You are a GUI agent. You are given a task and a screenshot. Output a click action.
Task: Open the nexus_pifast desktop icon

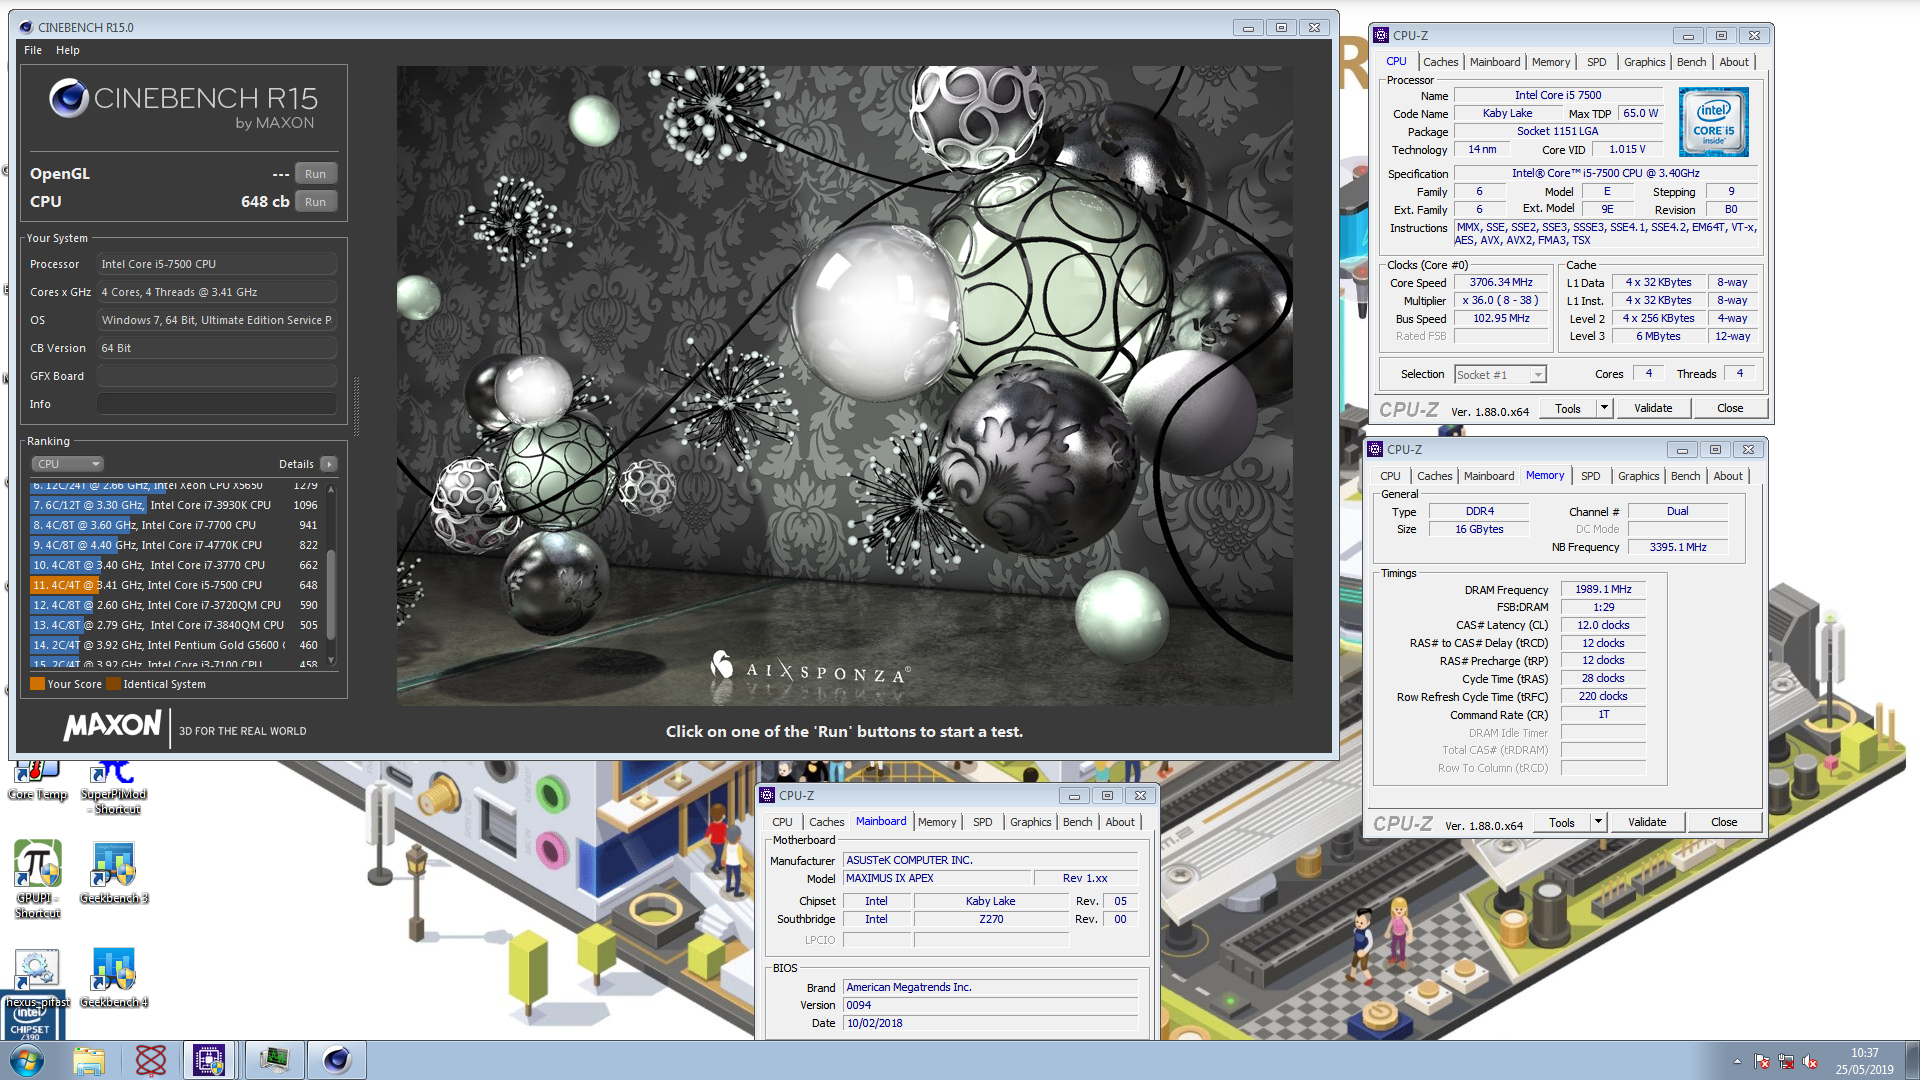click(37, 977)
